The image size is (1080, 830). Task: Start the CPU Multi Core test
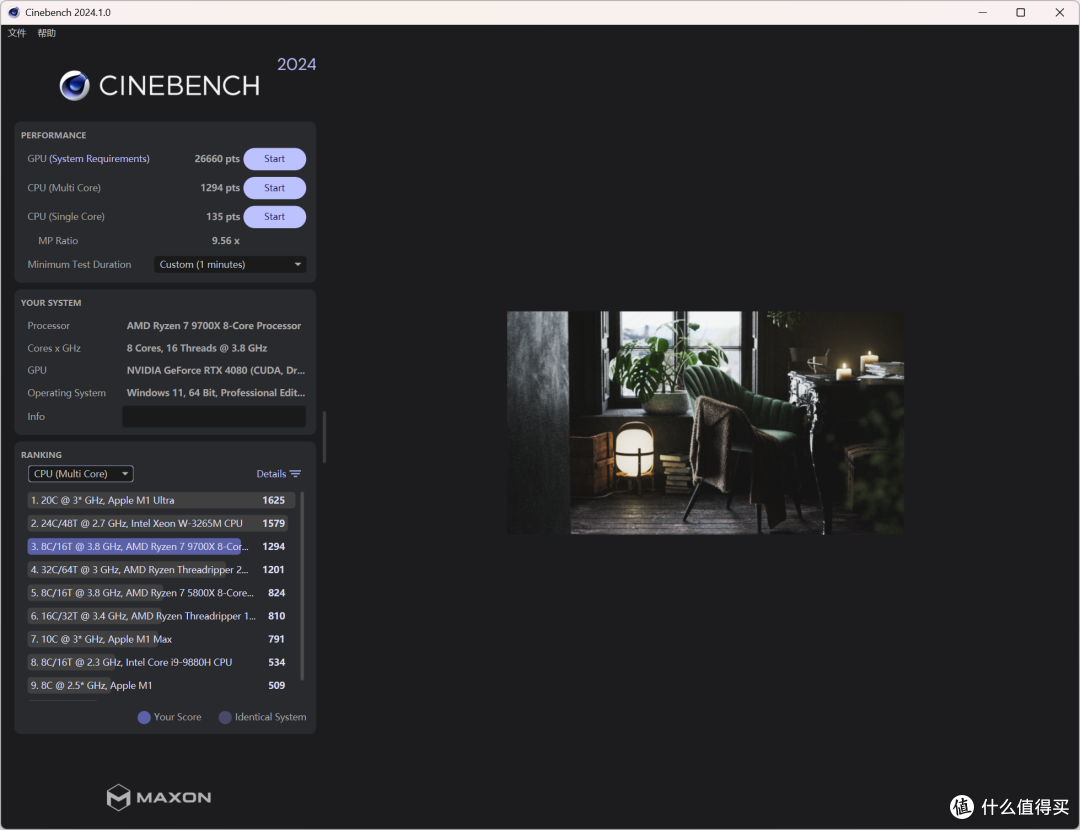(x=274, y=187)
